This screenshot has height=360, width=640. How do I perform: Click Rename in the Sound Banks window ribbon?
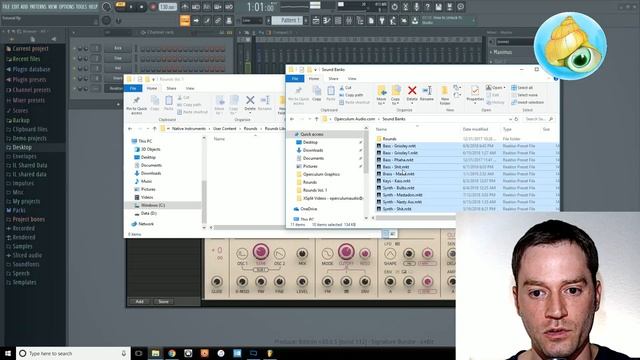coord(427,93)
